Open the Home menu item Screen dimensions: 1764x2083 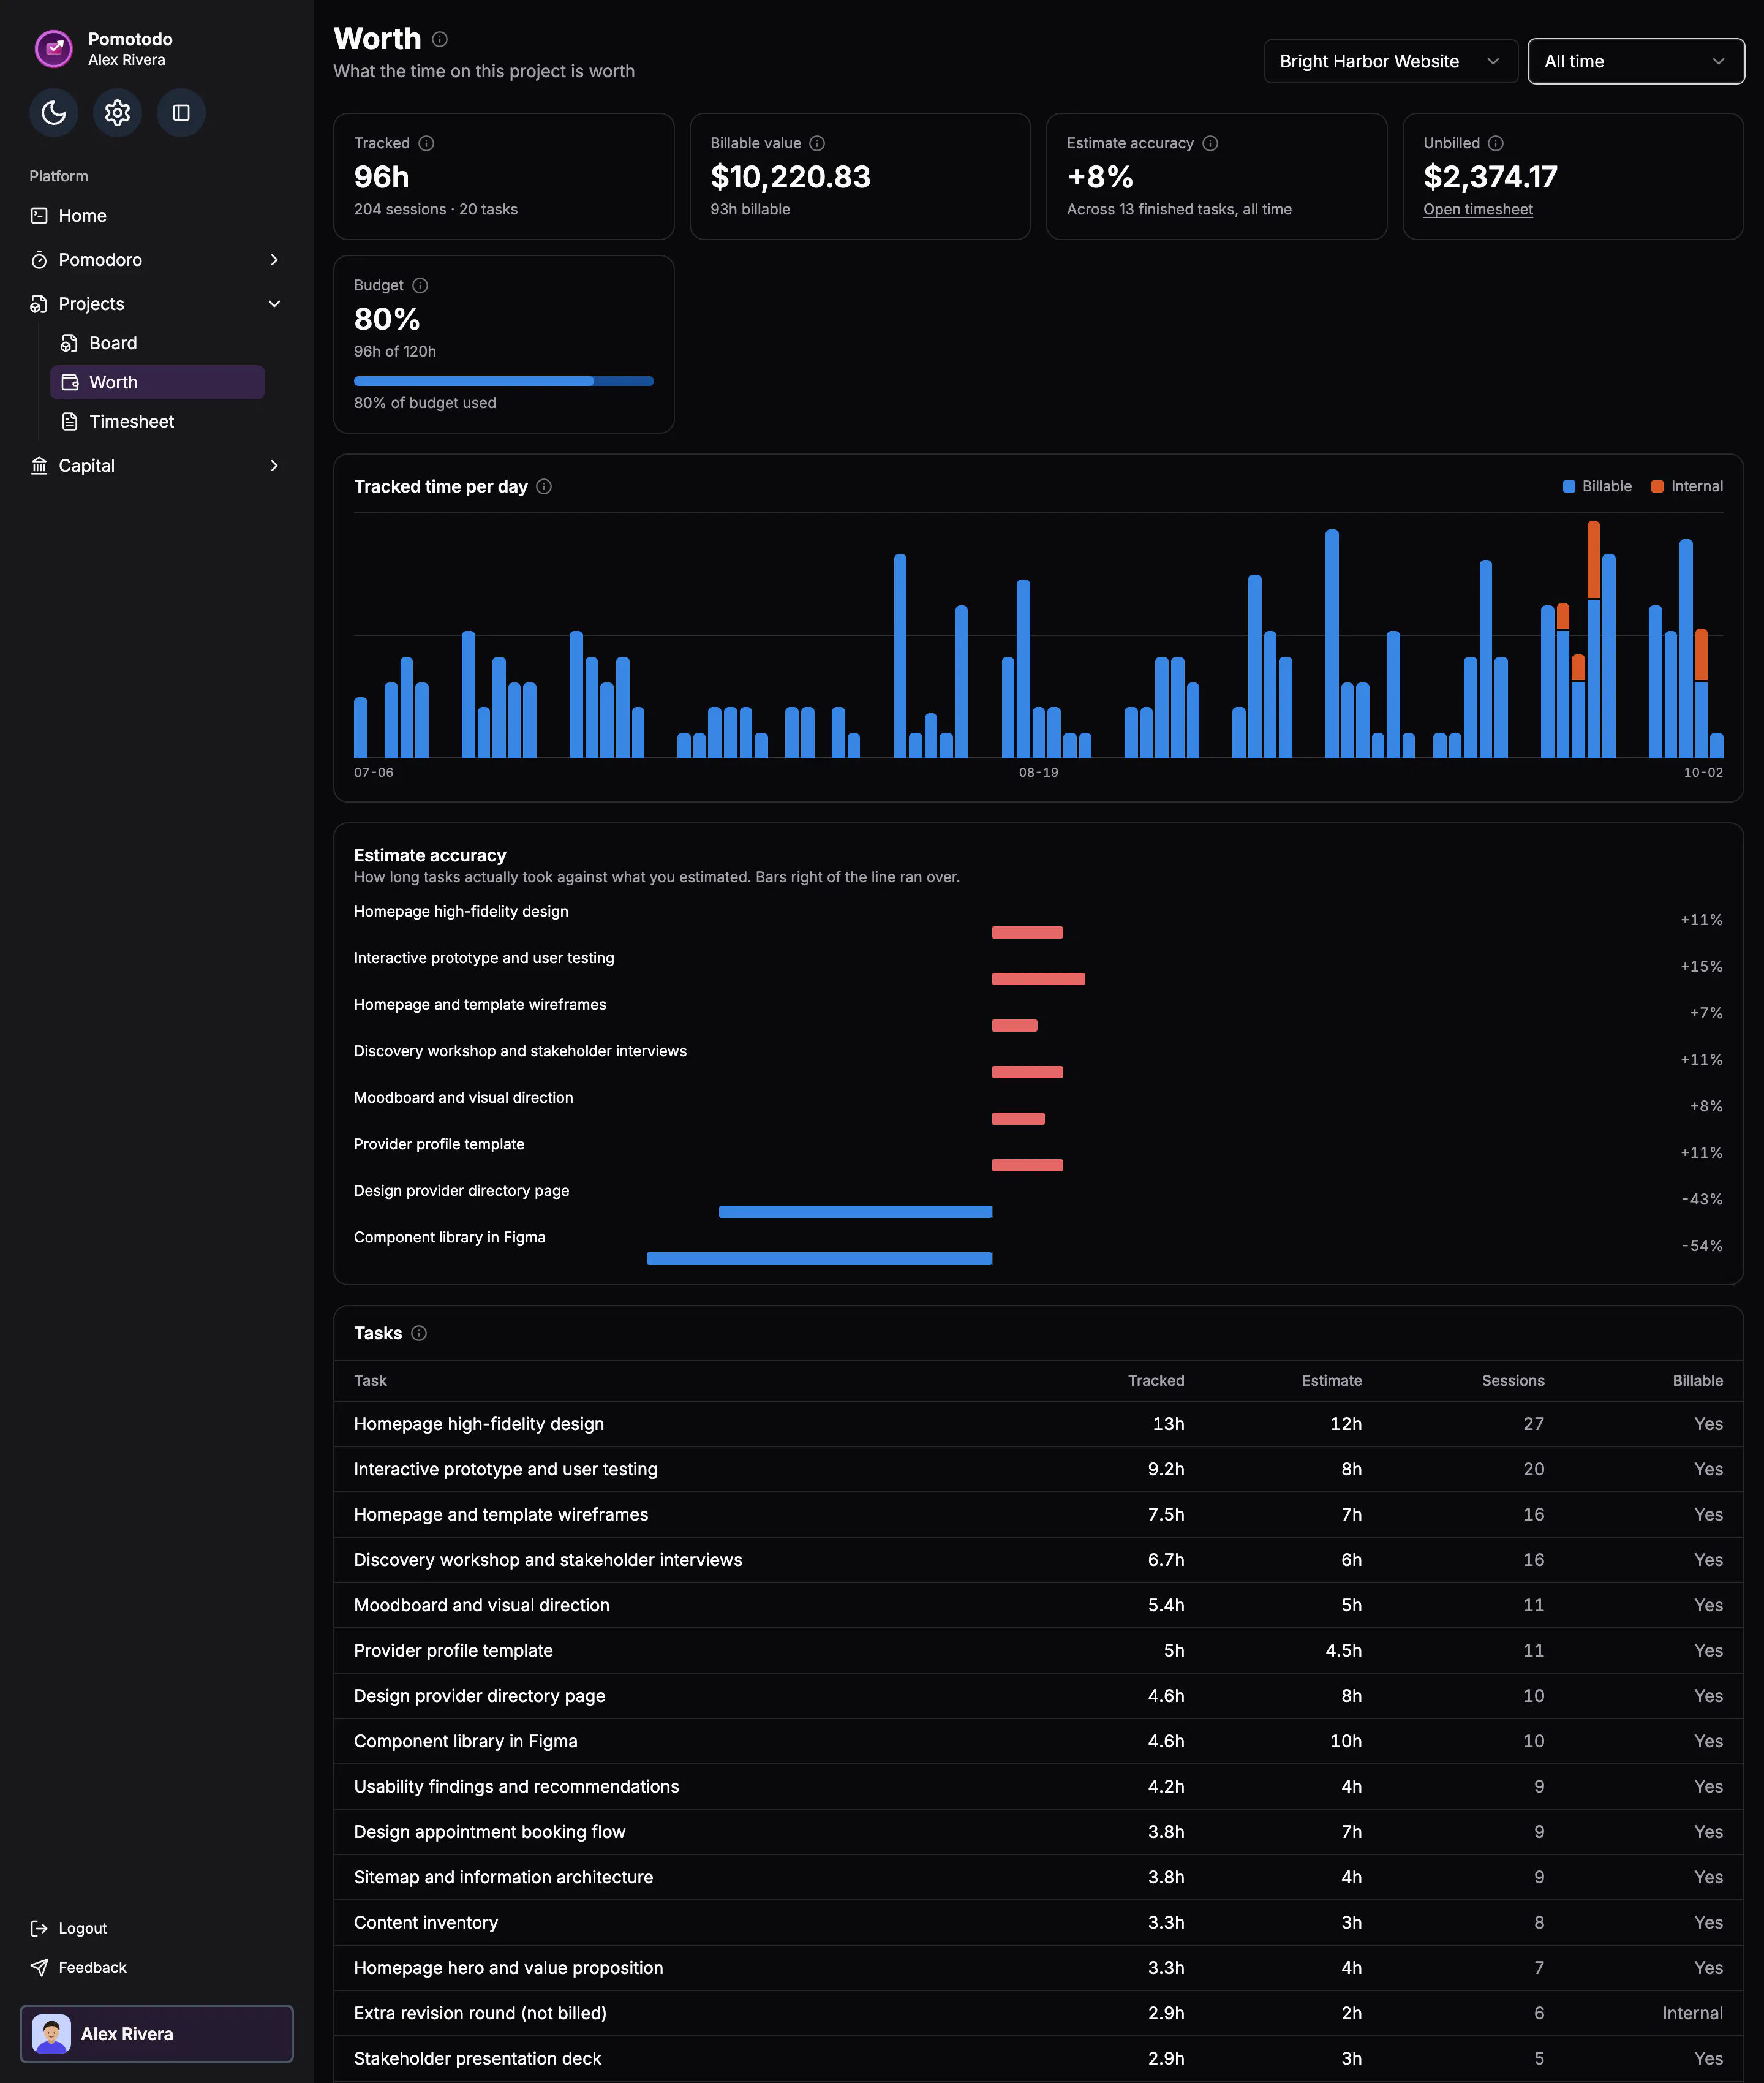coord(156,216)
